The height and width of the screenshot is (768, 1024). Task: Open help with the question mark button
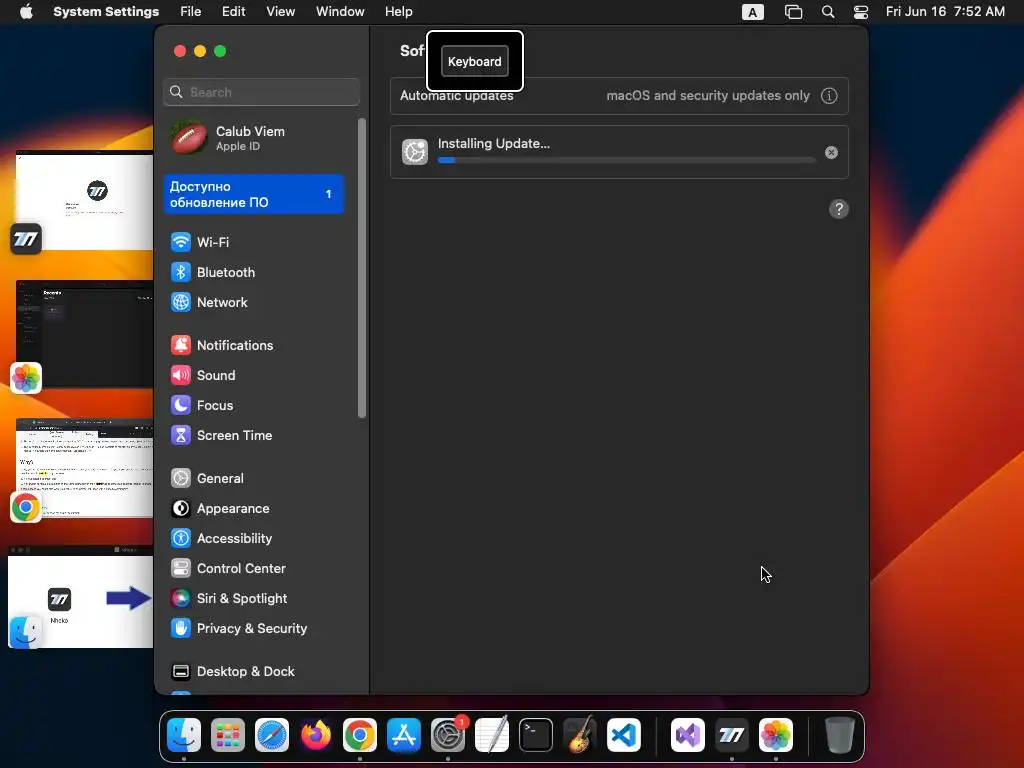point(839,210)
